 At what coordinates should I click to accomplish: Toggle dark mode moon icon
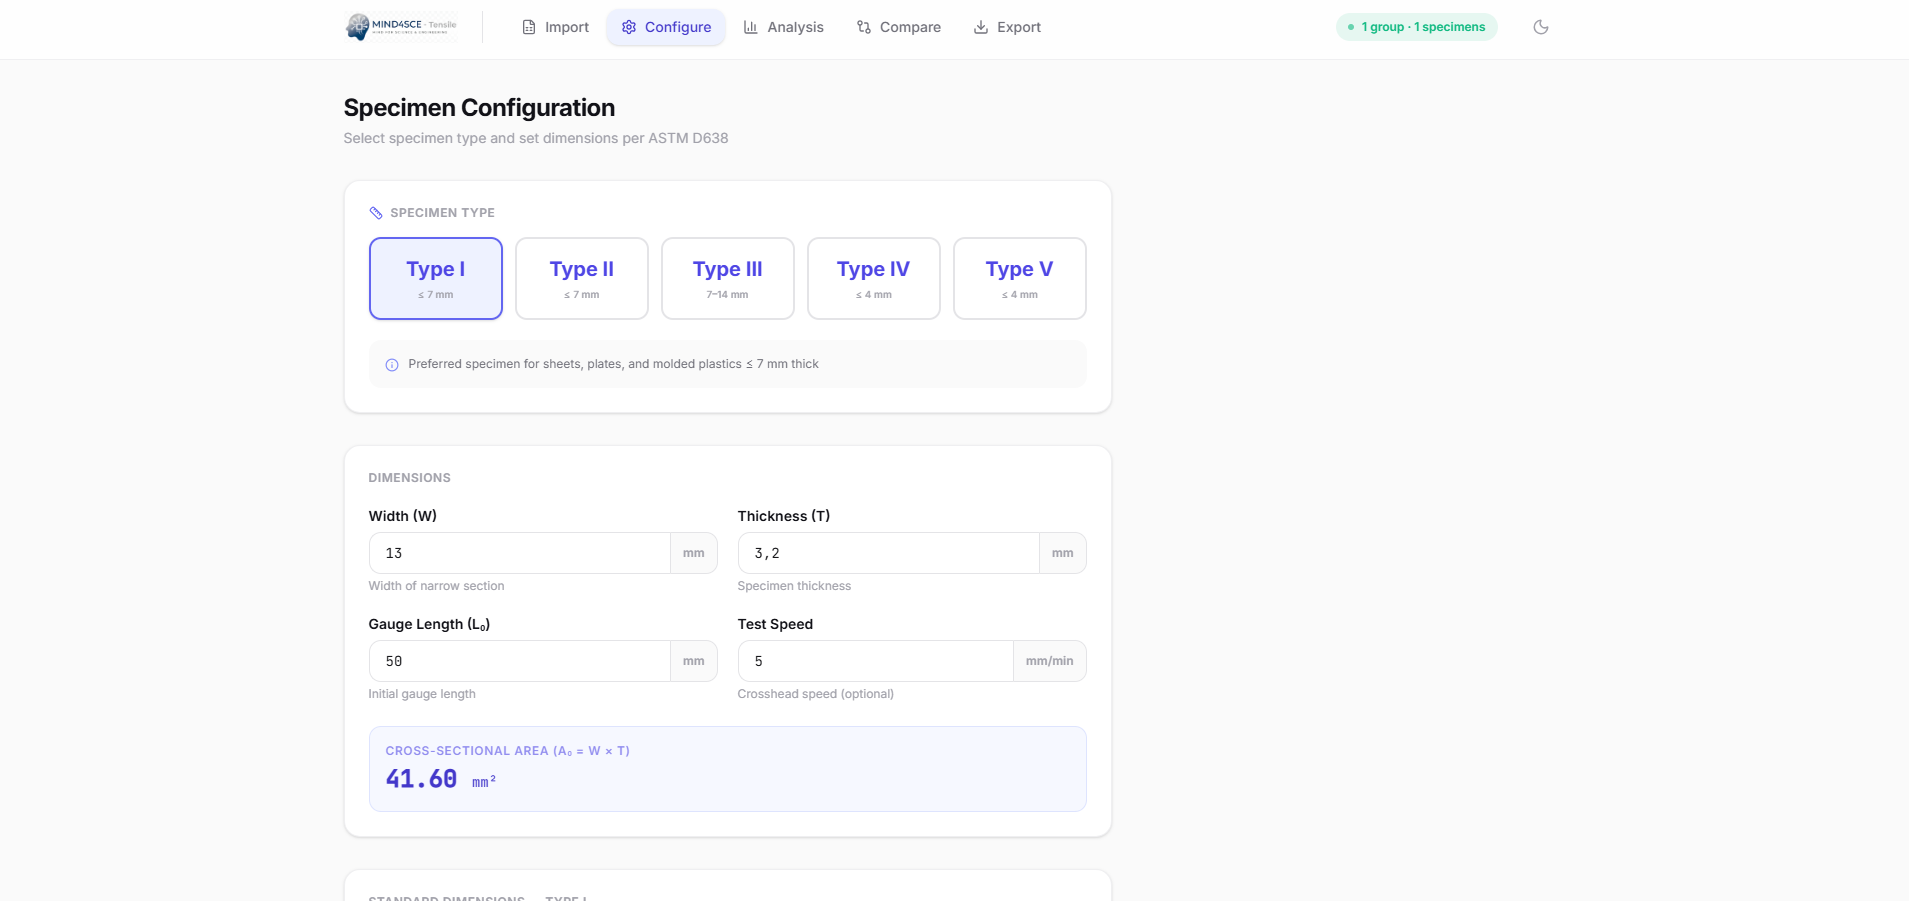coord(1540,27)
